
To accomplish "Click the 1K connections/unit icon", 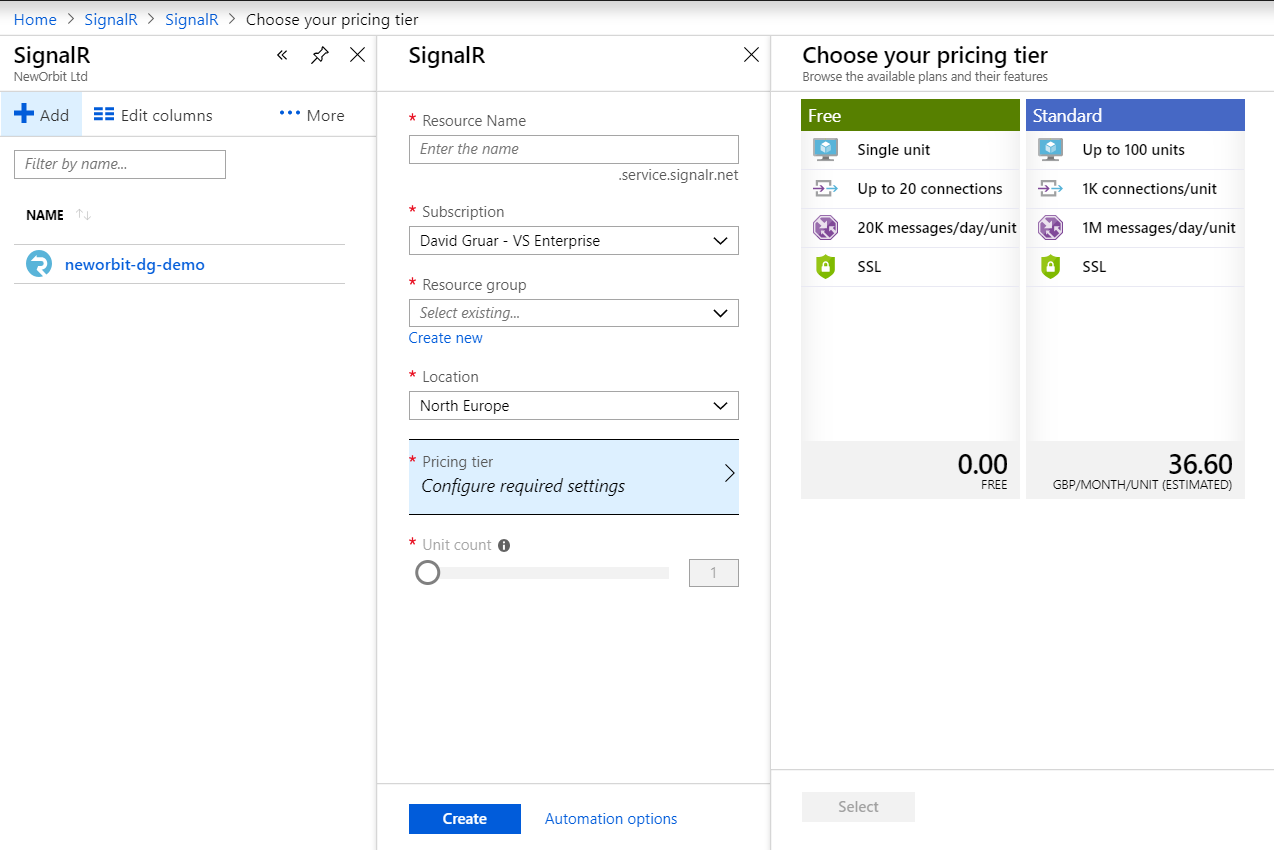I will (x=1050, y=189).
